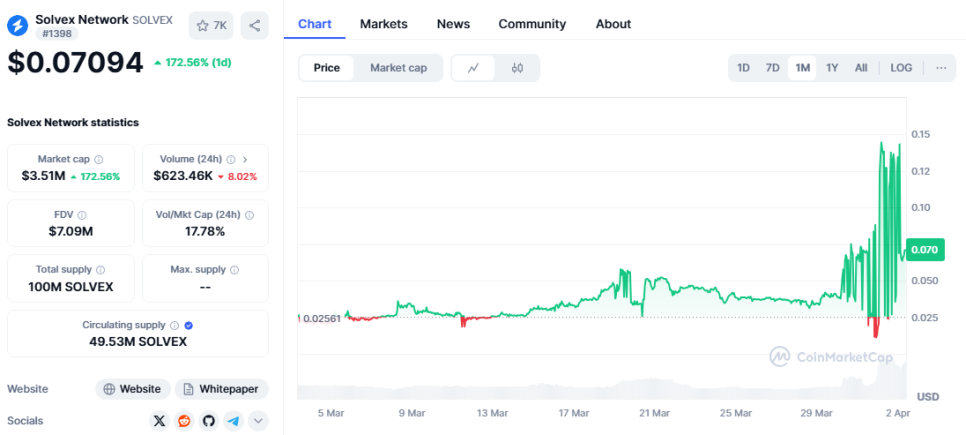Click the 0.02561 baseline price label
966x435 pixels.
tap(322, 319)
